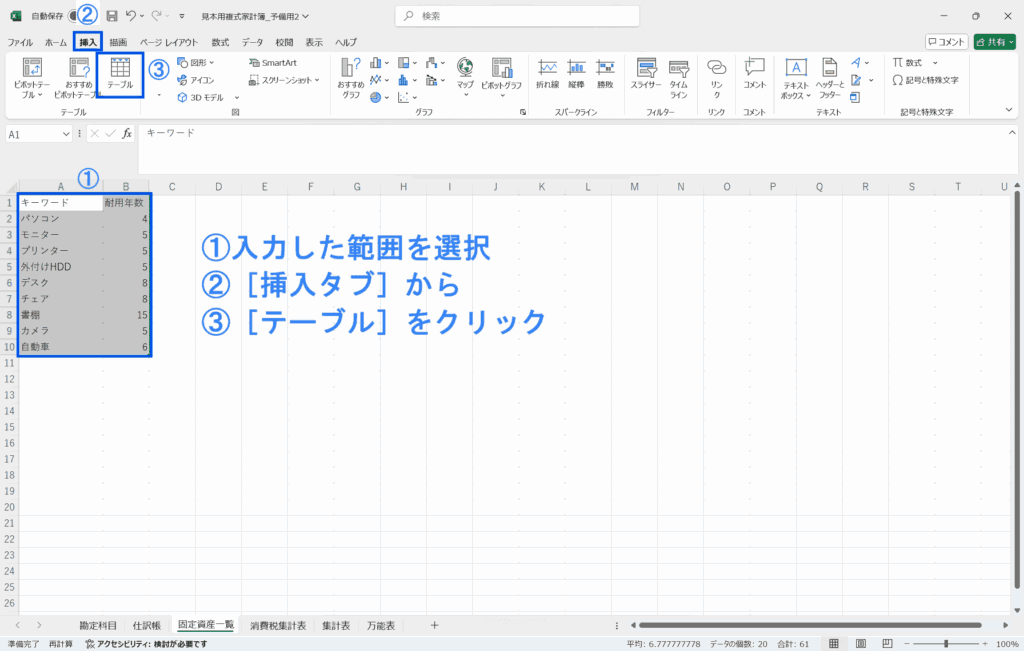Click the テーブル (Table) button
Viewport: 1024px width, 651px height.
(x=120, y=74)
